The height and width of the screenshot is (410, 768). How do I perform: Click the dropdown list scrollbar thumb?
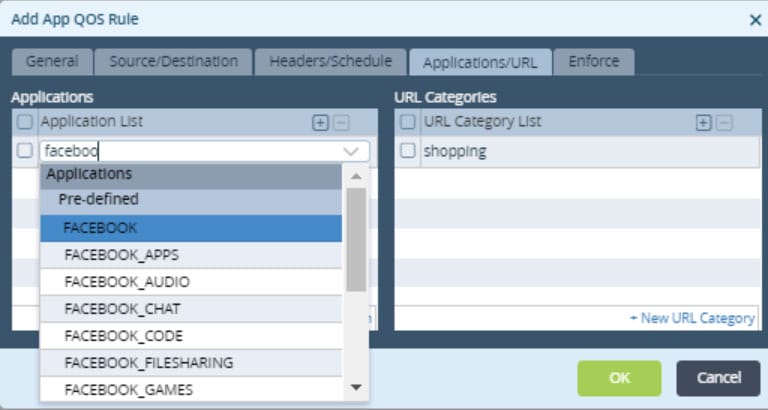coord(356,240)
